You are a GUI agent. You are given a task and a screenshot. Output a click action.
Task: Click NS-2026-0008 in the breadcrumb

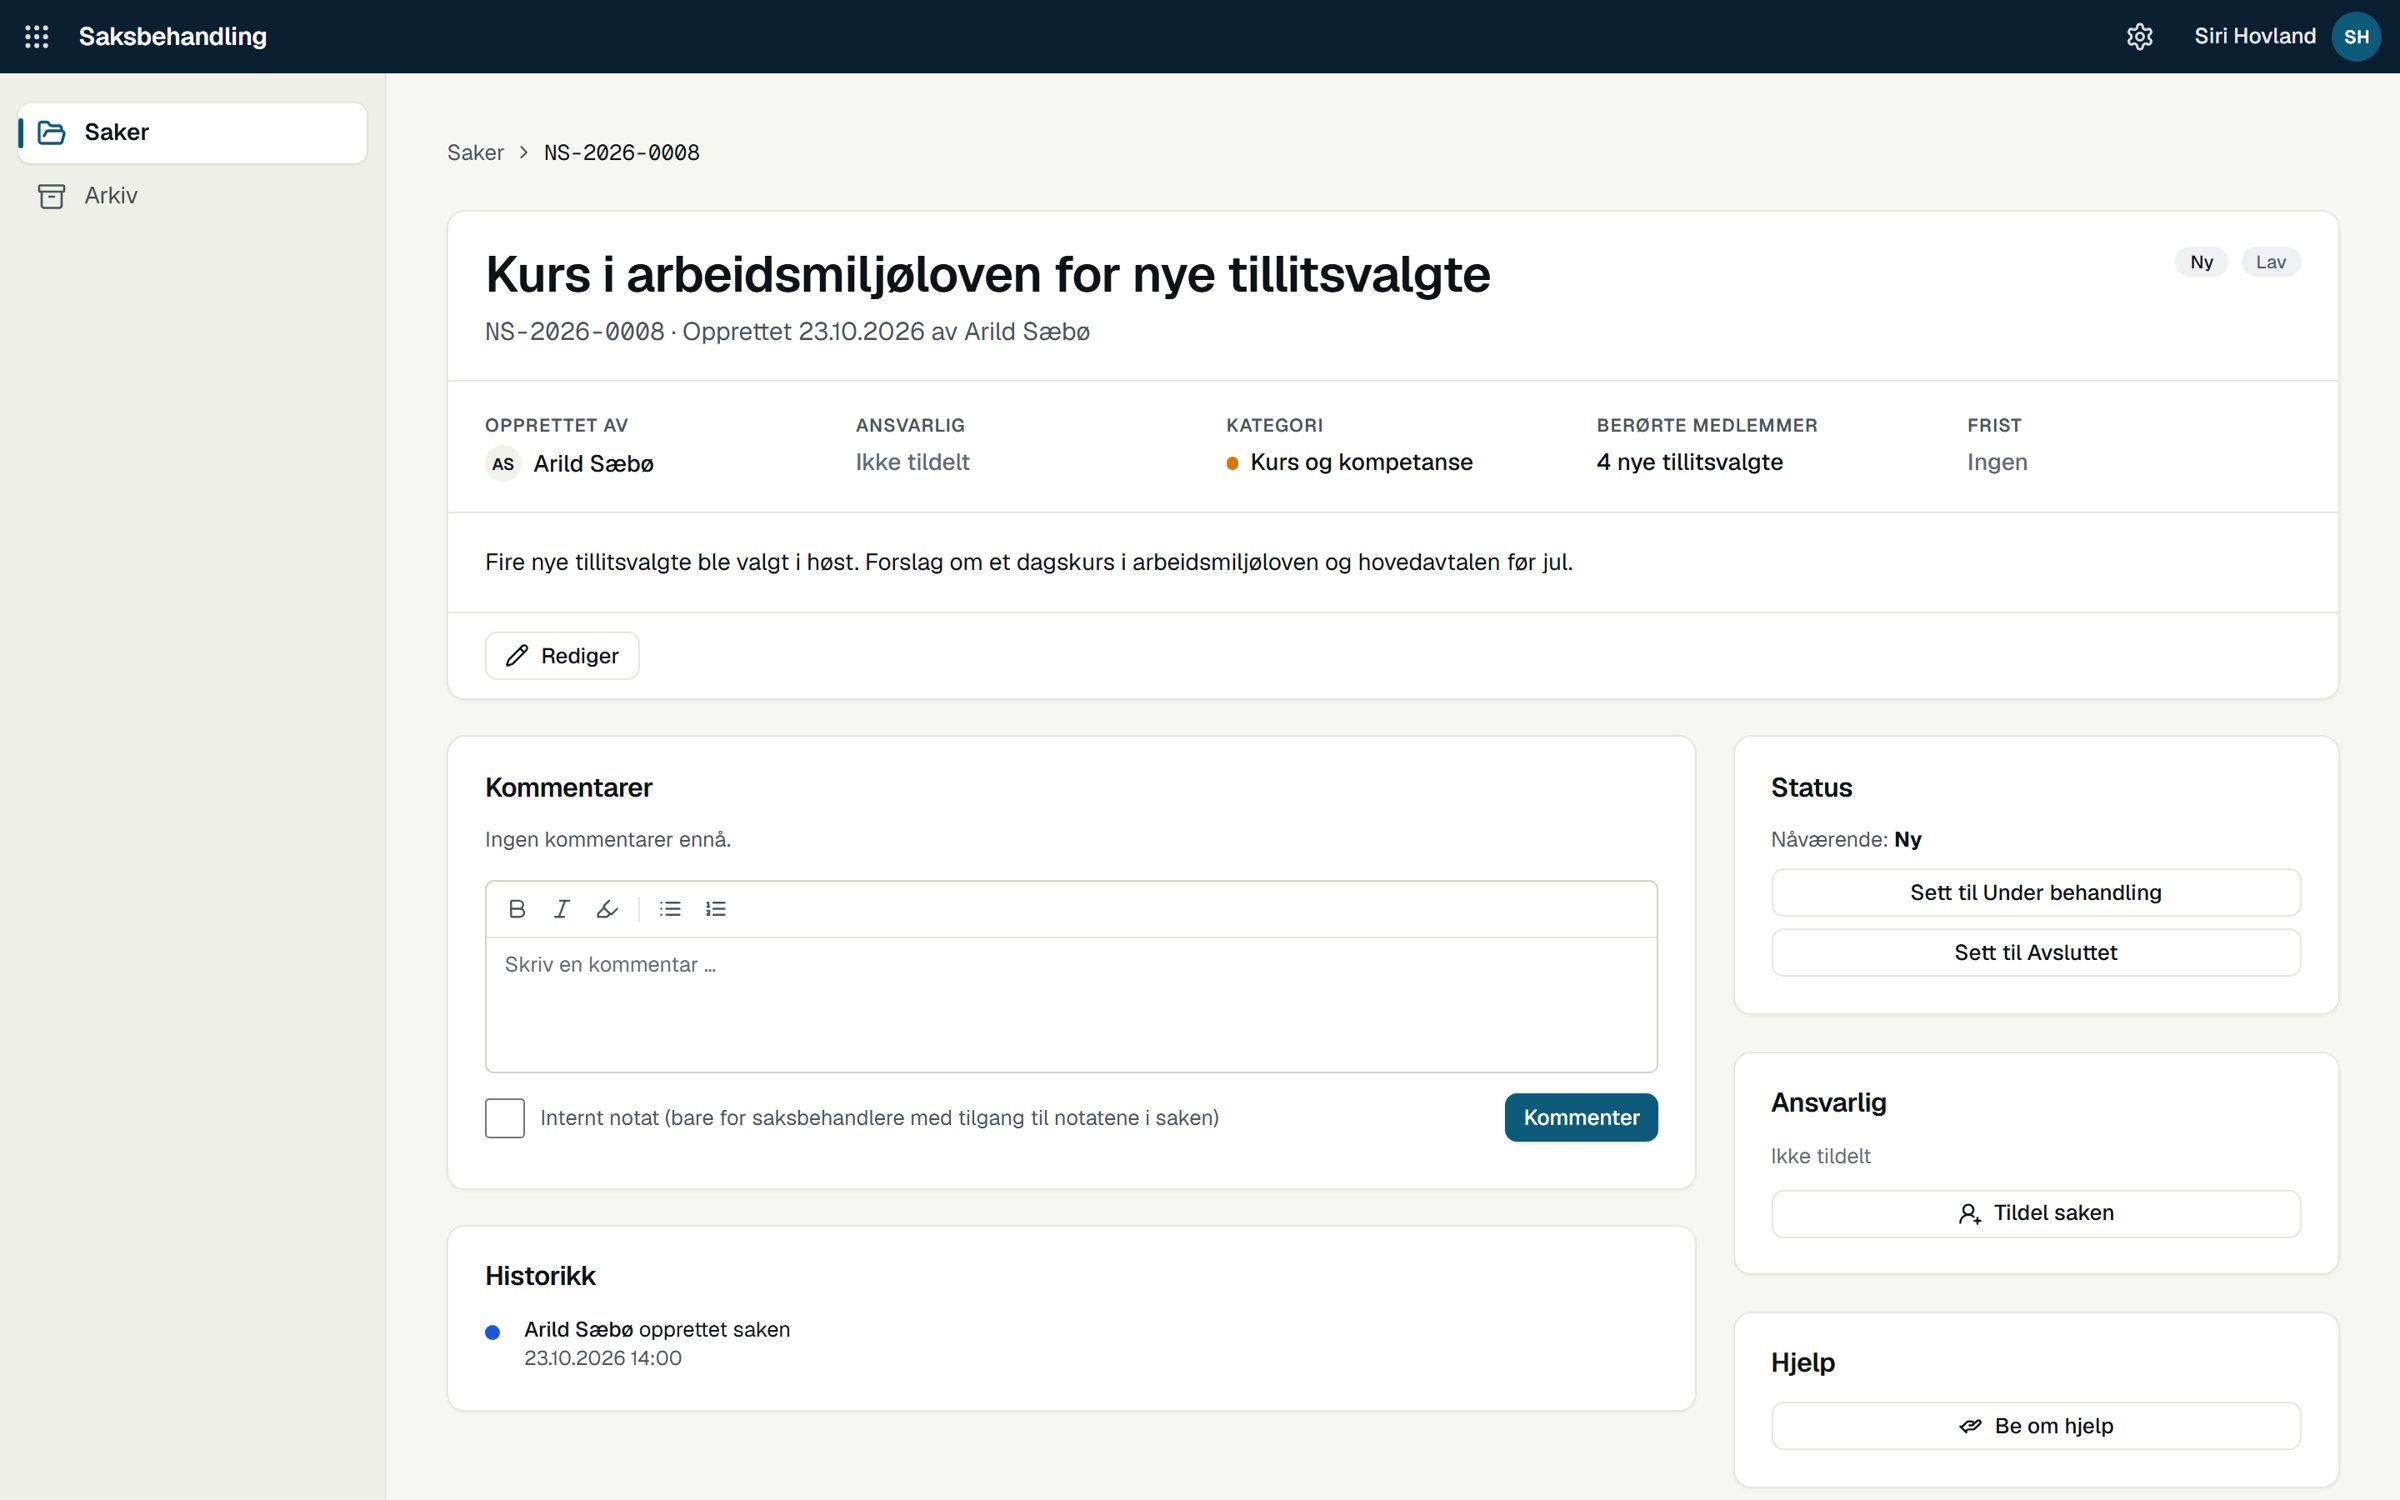pyautogui.click(x=621, y=153)
